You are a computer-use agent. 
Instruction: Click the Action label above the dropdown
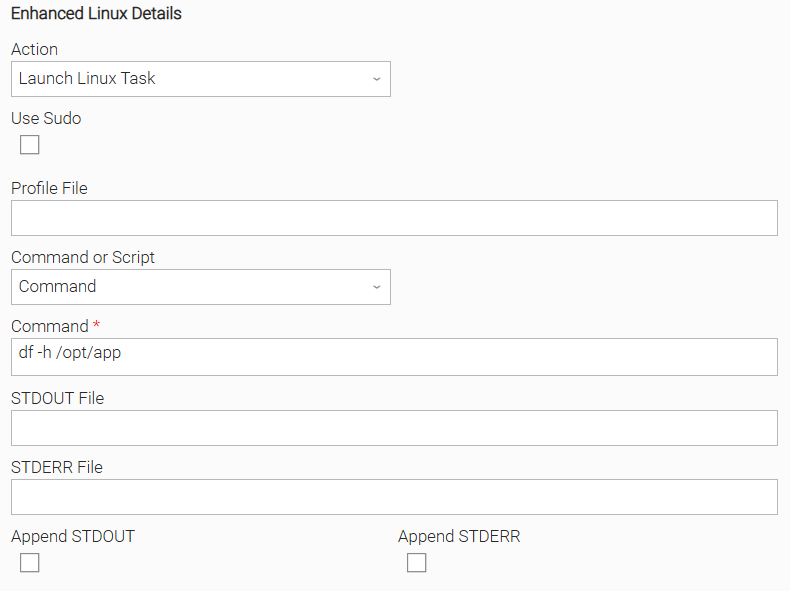(34, 49)
